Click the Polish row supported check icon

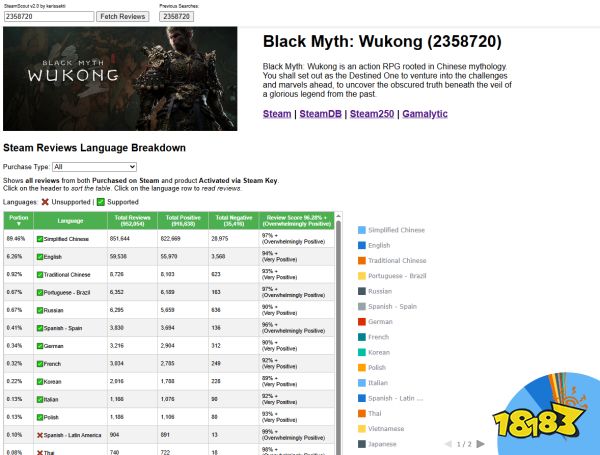click(x=40, y=417)
